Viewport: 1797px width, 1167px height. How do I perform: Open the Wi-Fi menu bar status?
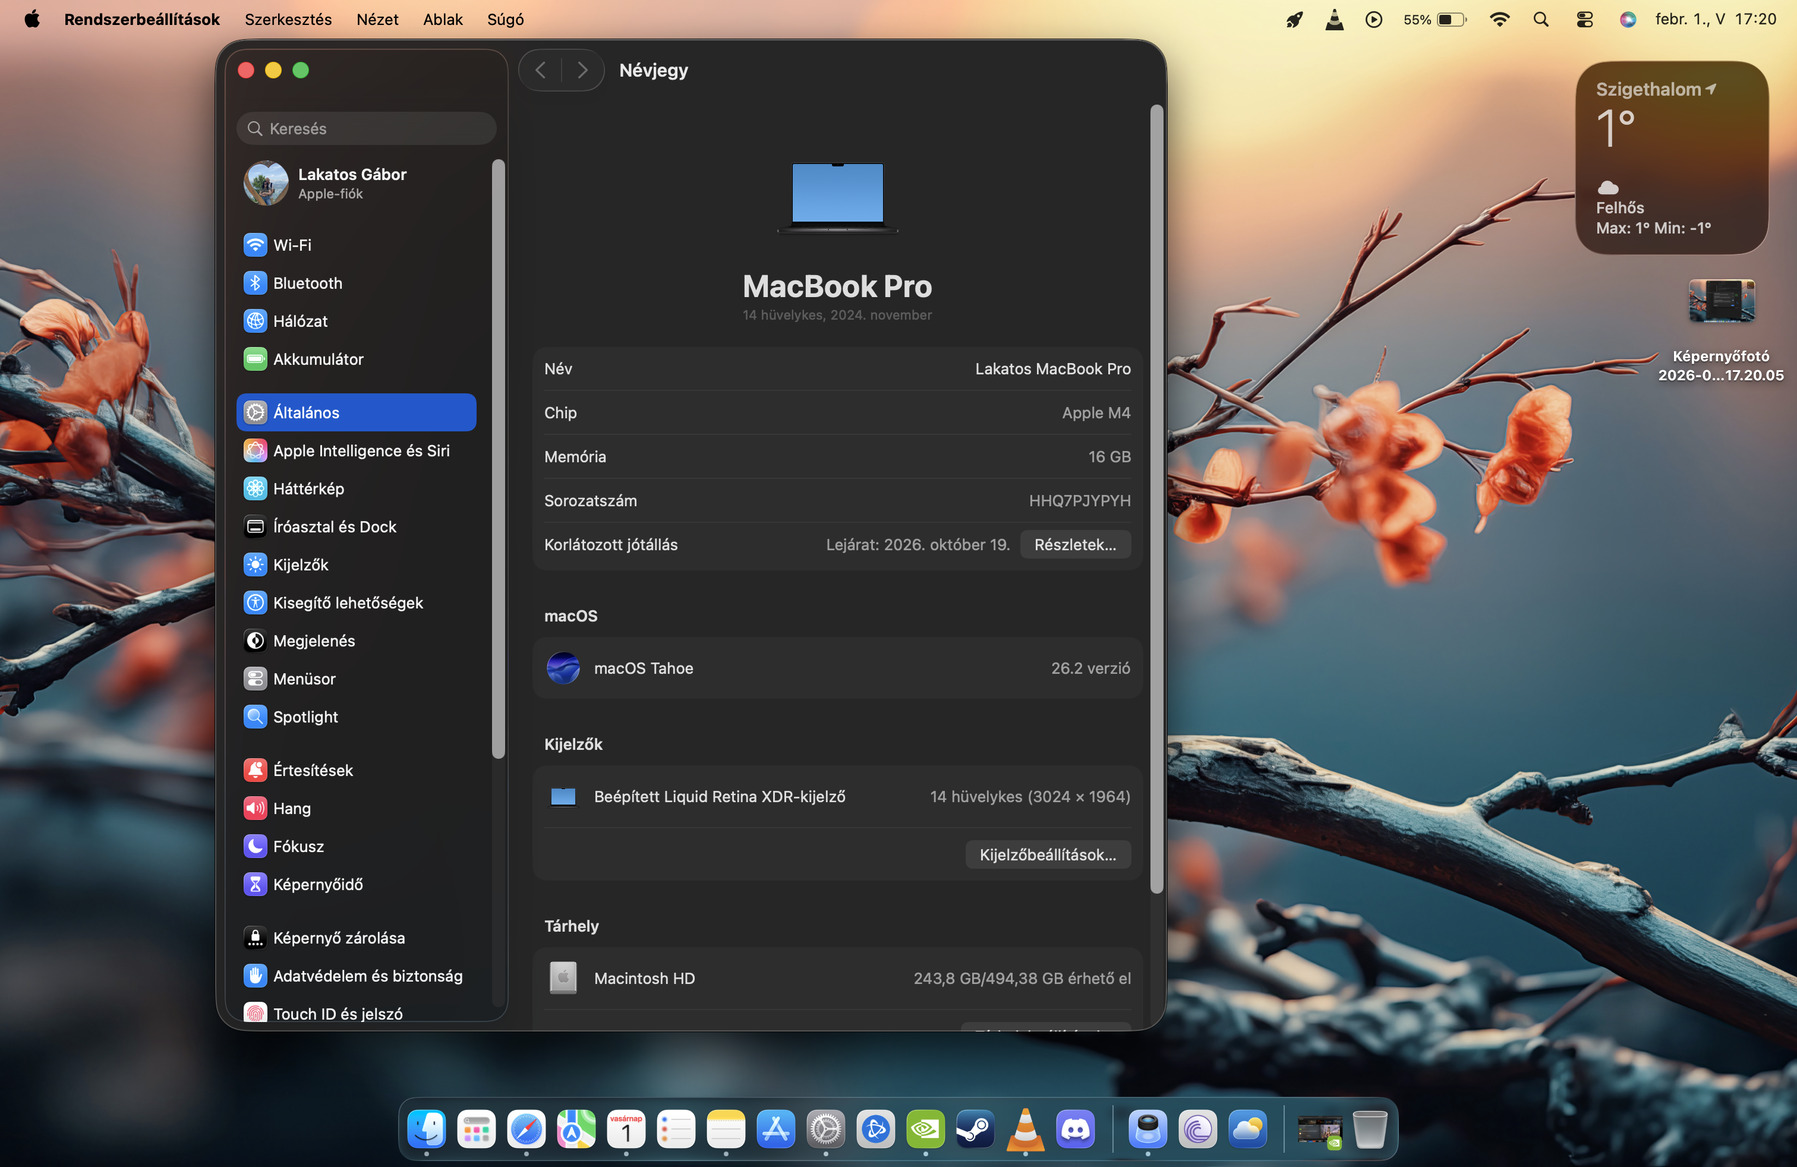pyautogui.click(x=1499, y=19)
